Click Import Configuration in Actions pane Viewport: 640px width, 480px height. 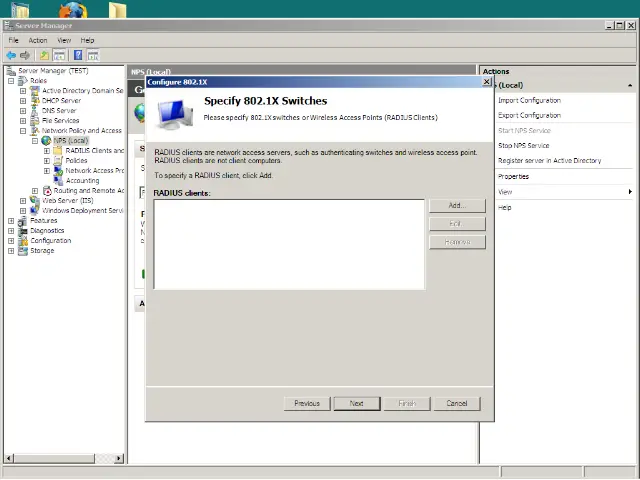529,100
